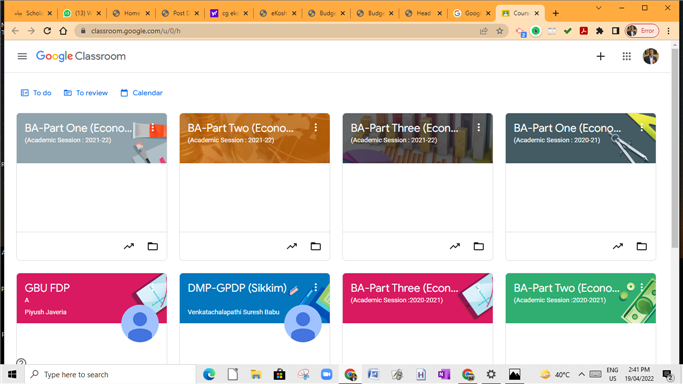Reload the Classroom page
Image resolution: width=683 pixels, height=384 pixels.
47,31
